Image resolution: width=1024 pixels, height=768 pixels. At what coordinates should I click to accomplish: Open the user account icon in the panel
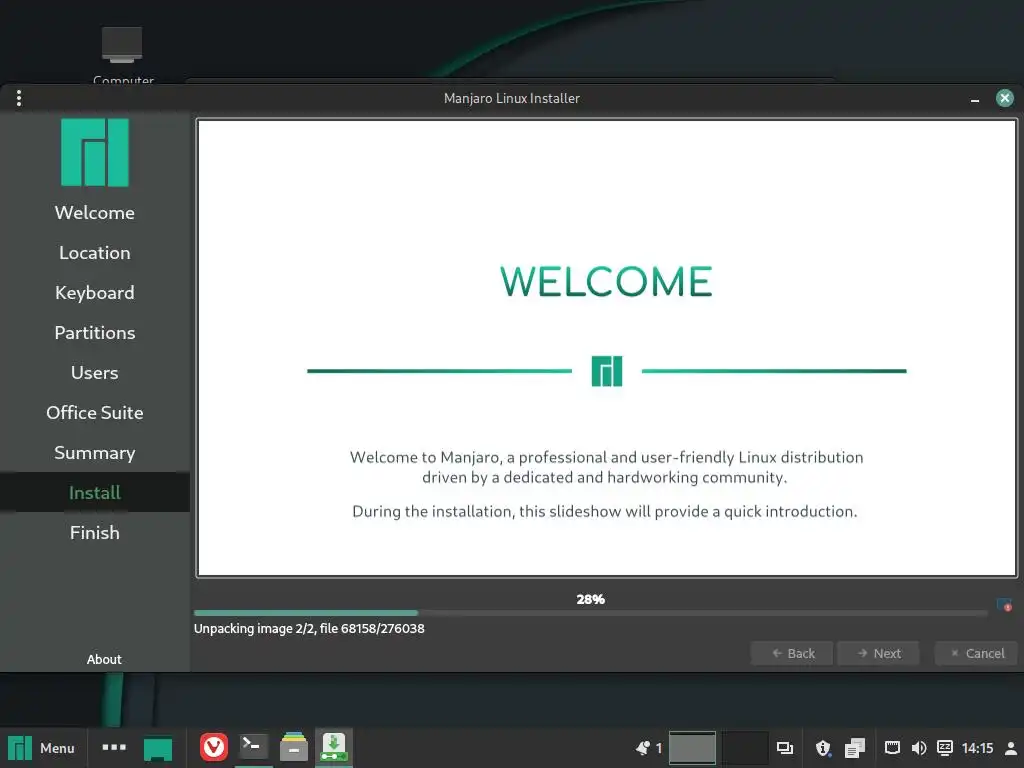pyautogui.click(x=1011, y=748)
